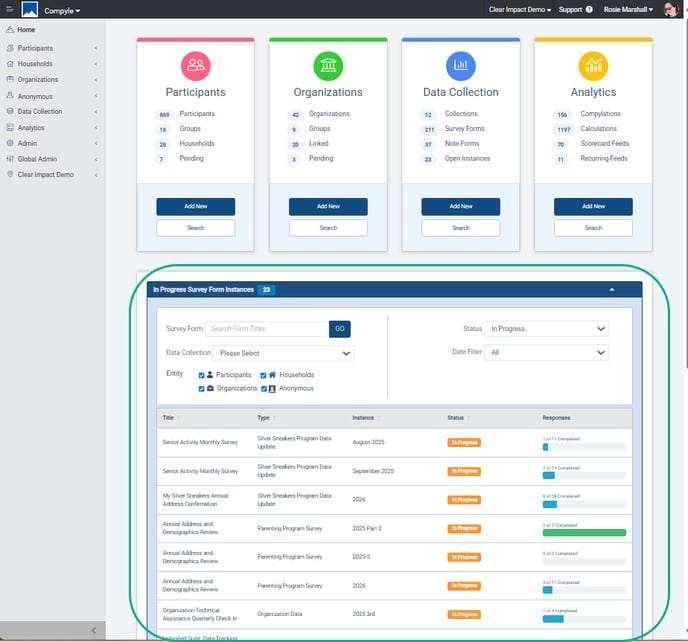Toggle the Households entity checkbox
The width and height of the screenshot is (688, 642).
point(264,375)
